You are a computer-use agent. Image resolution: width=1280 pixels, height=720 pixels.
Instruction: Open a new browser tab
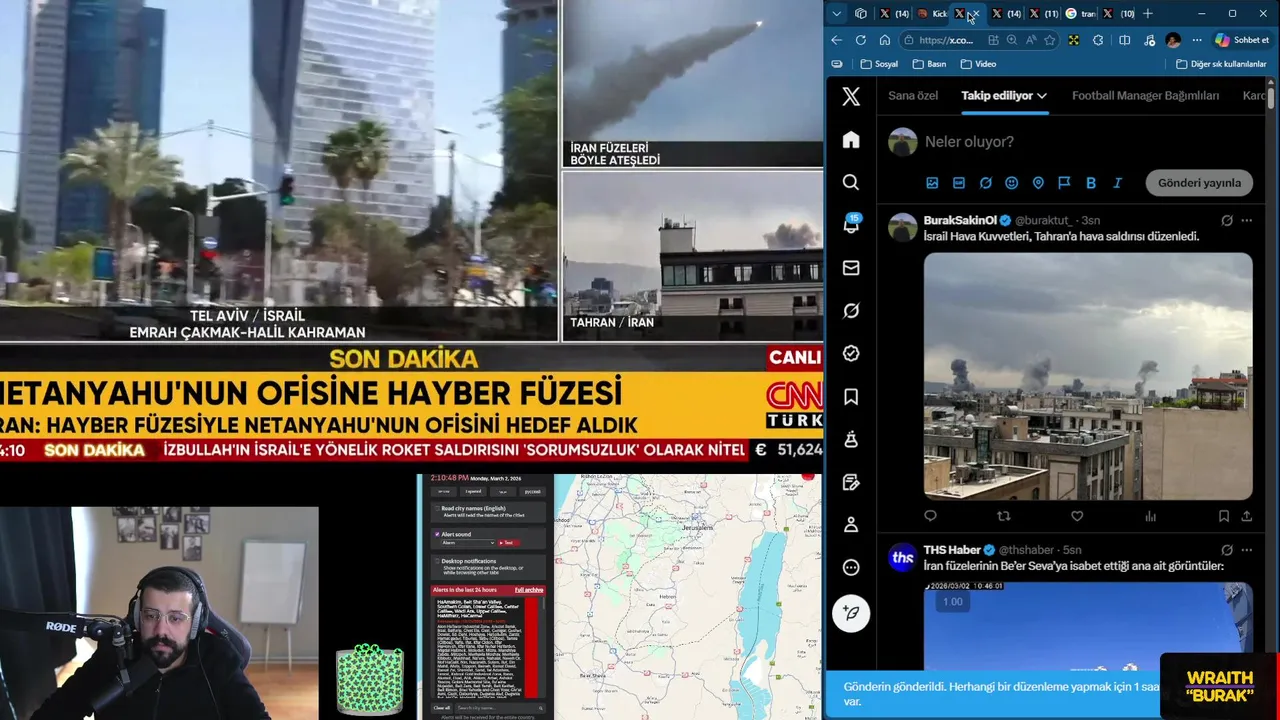(x=1148, y=14)
